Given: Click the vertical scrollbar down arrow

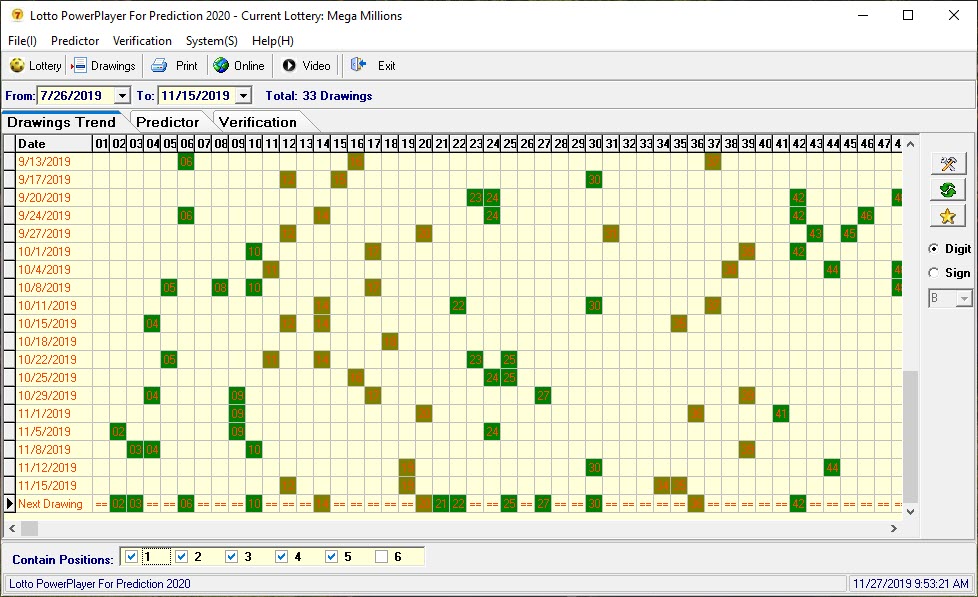Looking at the screenshot, I should pyautogui.click(x=910, y=512).
